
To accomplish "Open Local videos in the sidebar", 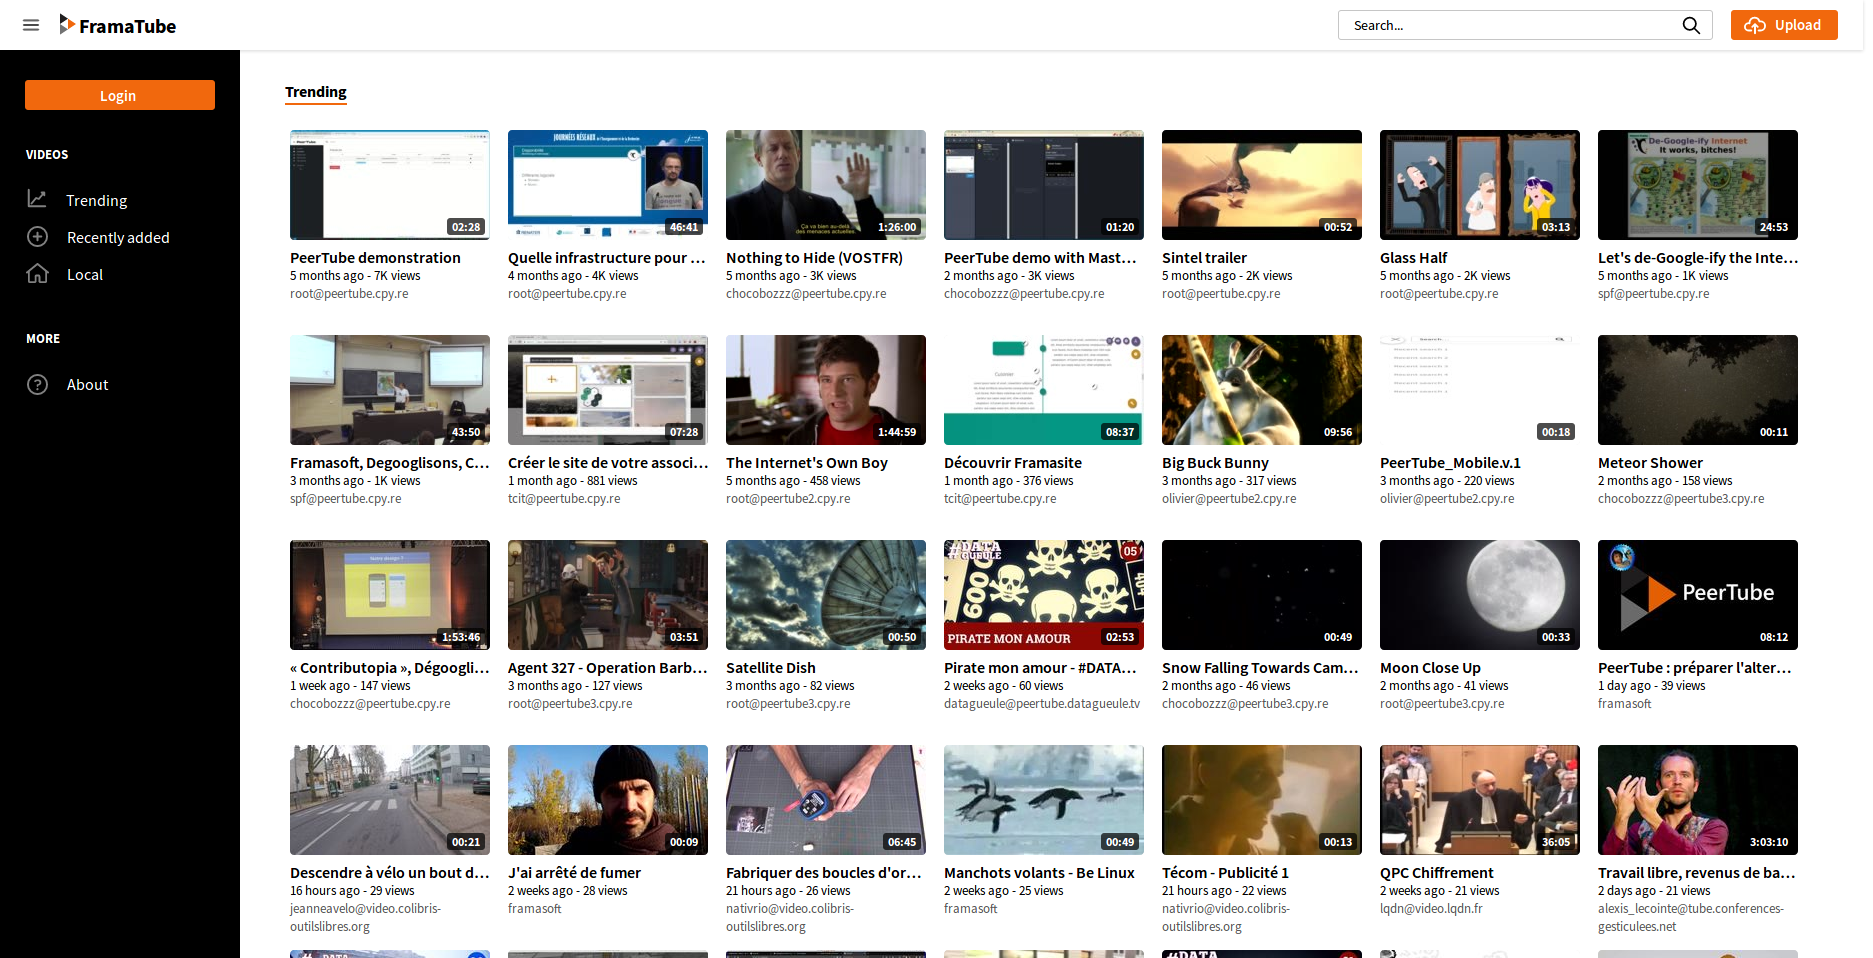I will click(85, 274).
